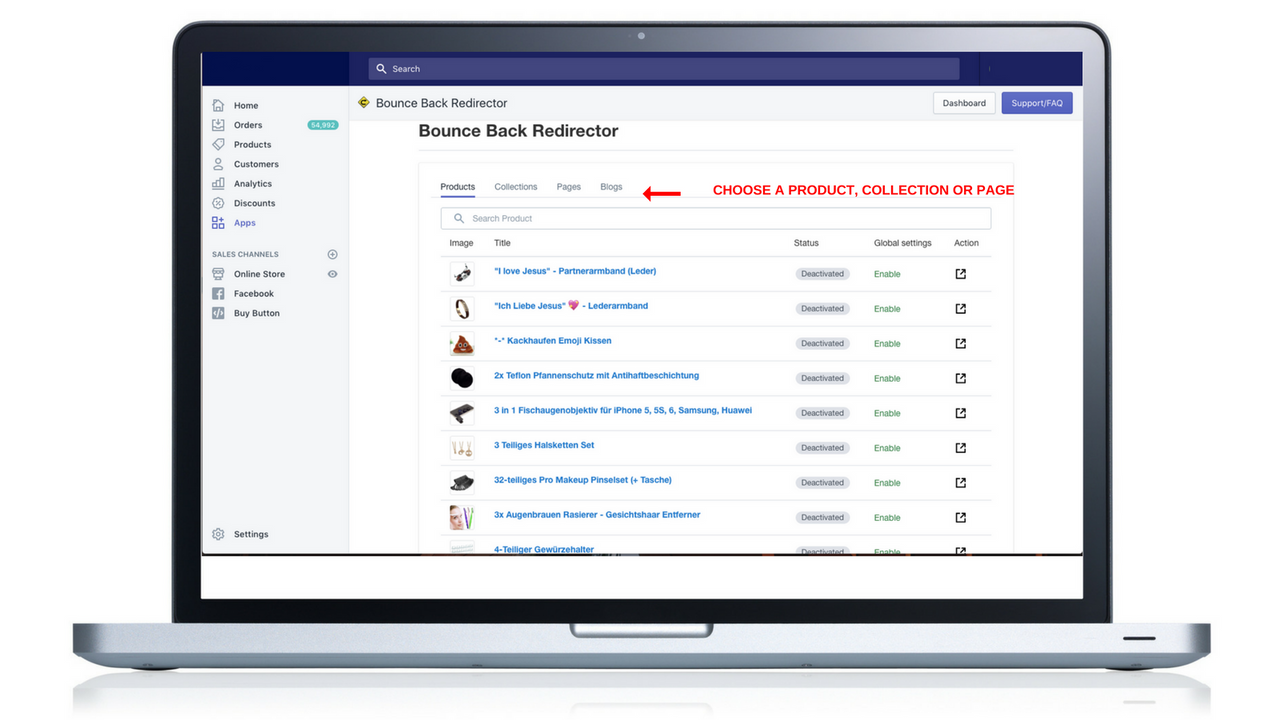Add a sales channel with the plus button
Screen dimensions: 1280x720
[331, 254]
